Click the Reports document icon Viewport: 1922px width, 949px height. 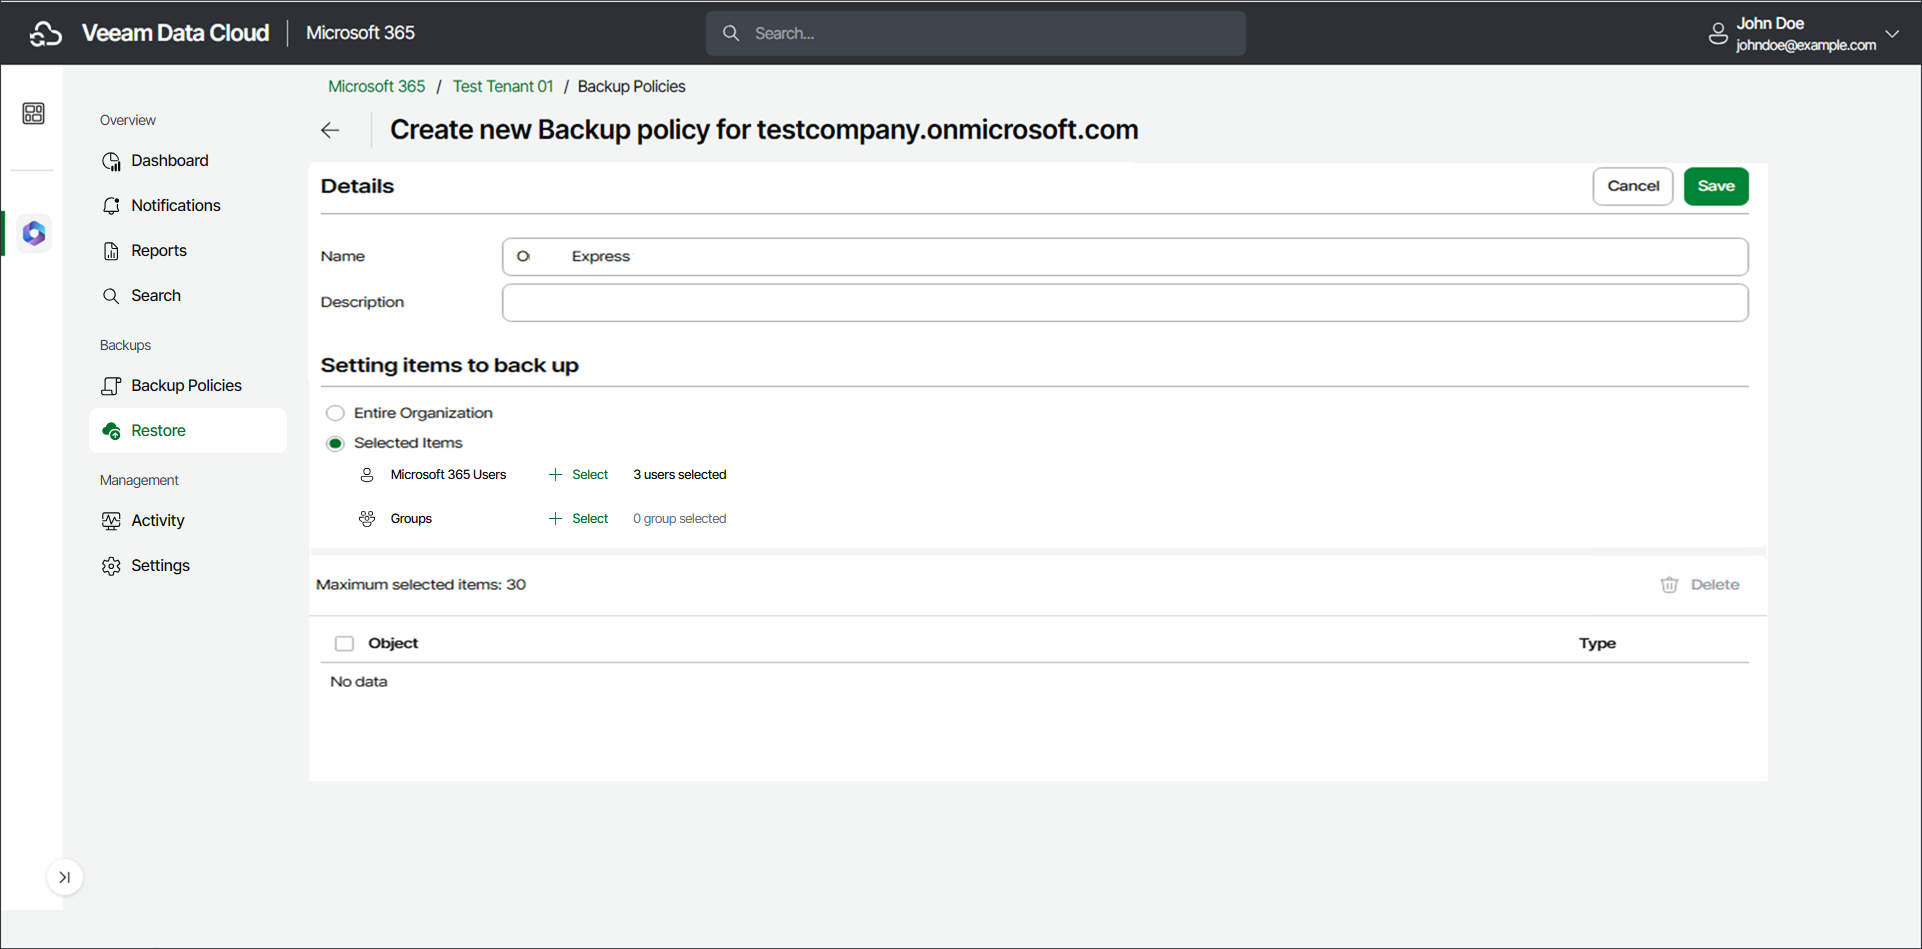[x=111, y=251]
